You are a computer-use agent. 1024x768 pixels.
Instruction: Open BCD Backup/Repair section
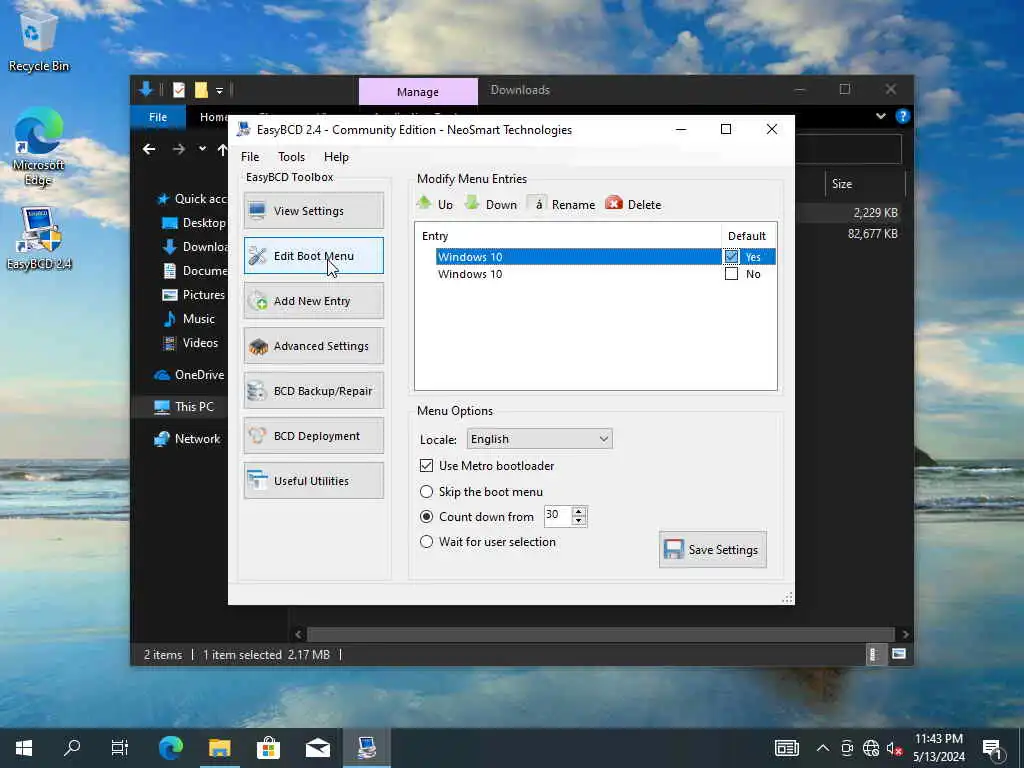click(313, 391)
